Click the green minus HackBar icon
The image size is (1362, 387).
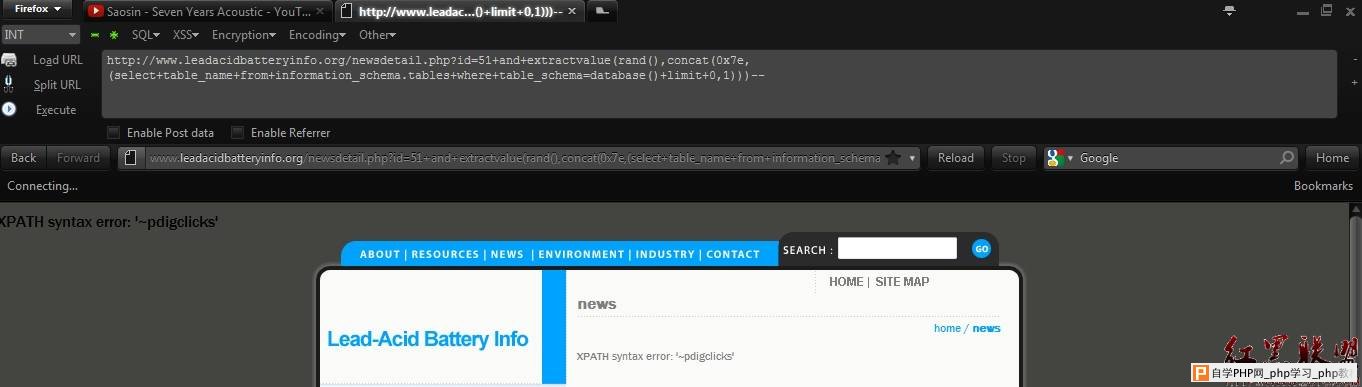click(95, 35)
